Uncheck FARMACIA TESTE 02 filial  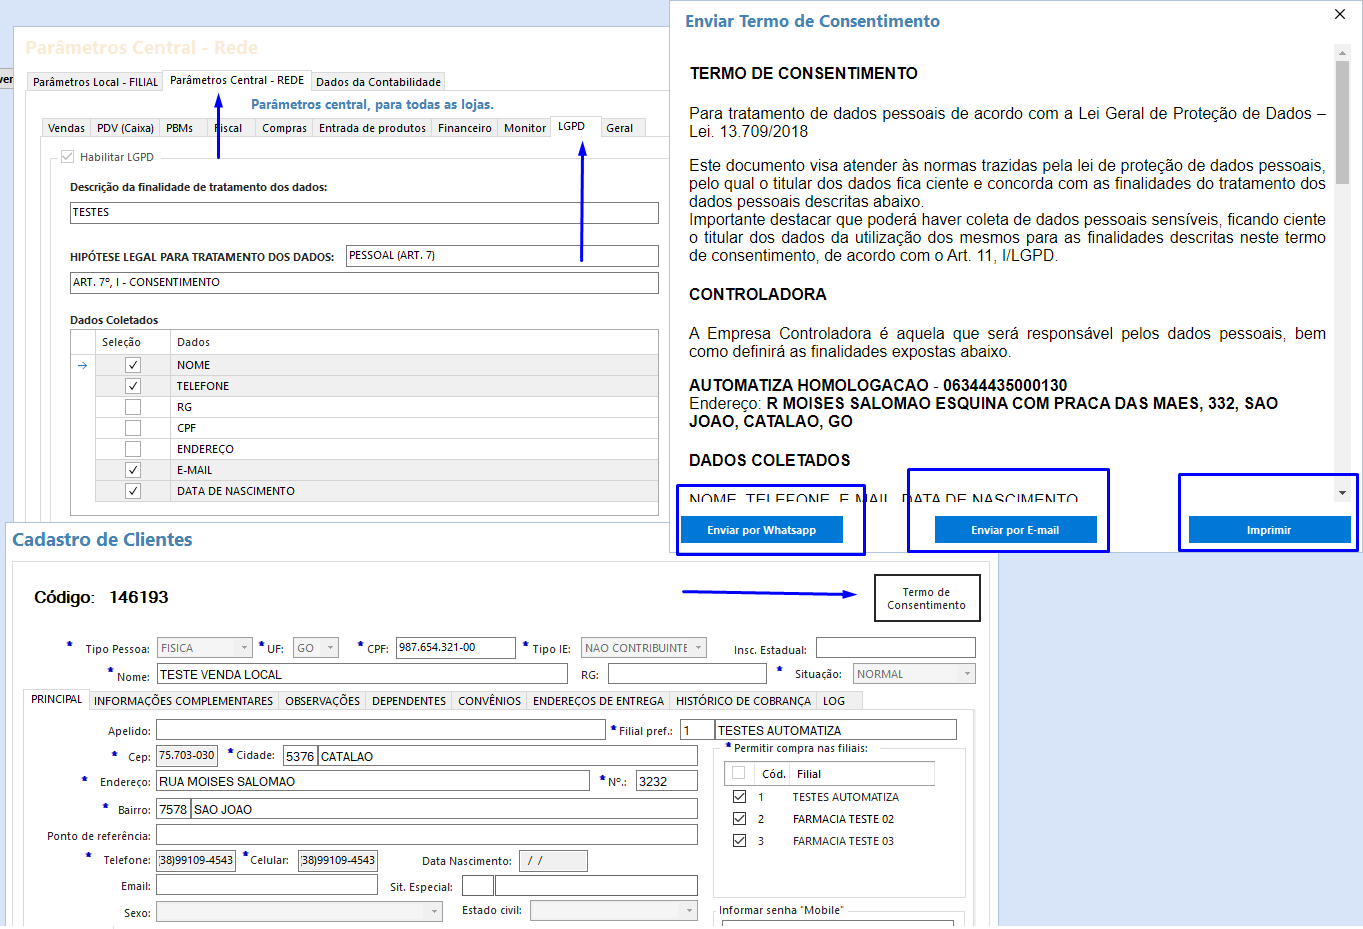[739, 819]
